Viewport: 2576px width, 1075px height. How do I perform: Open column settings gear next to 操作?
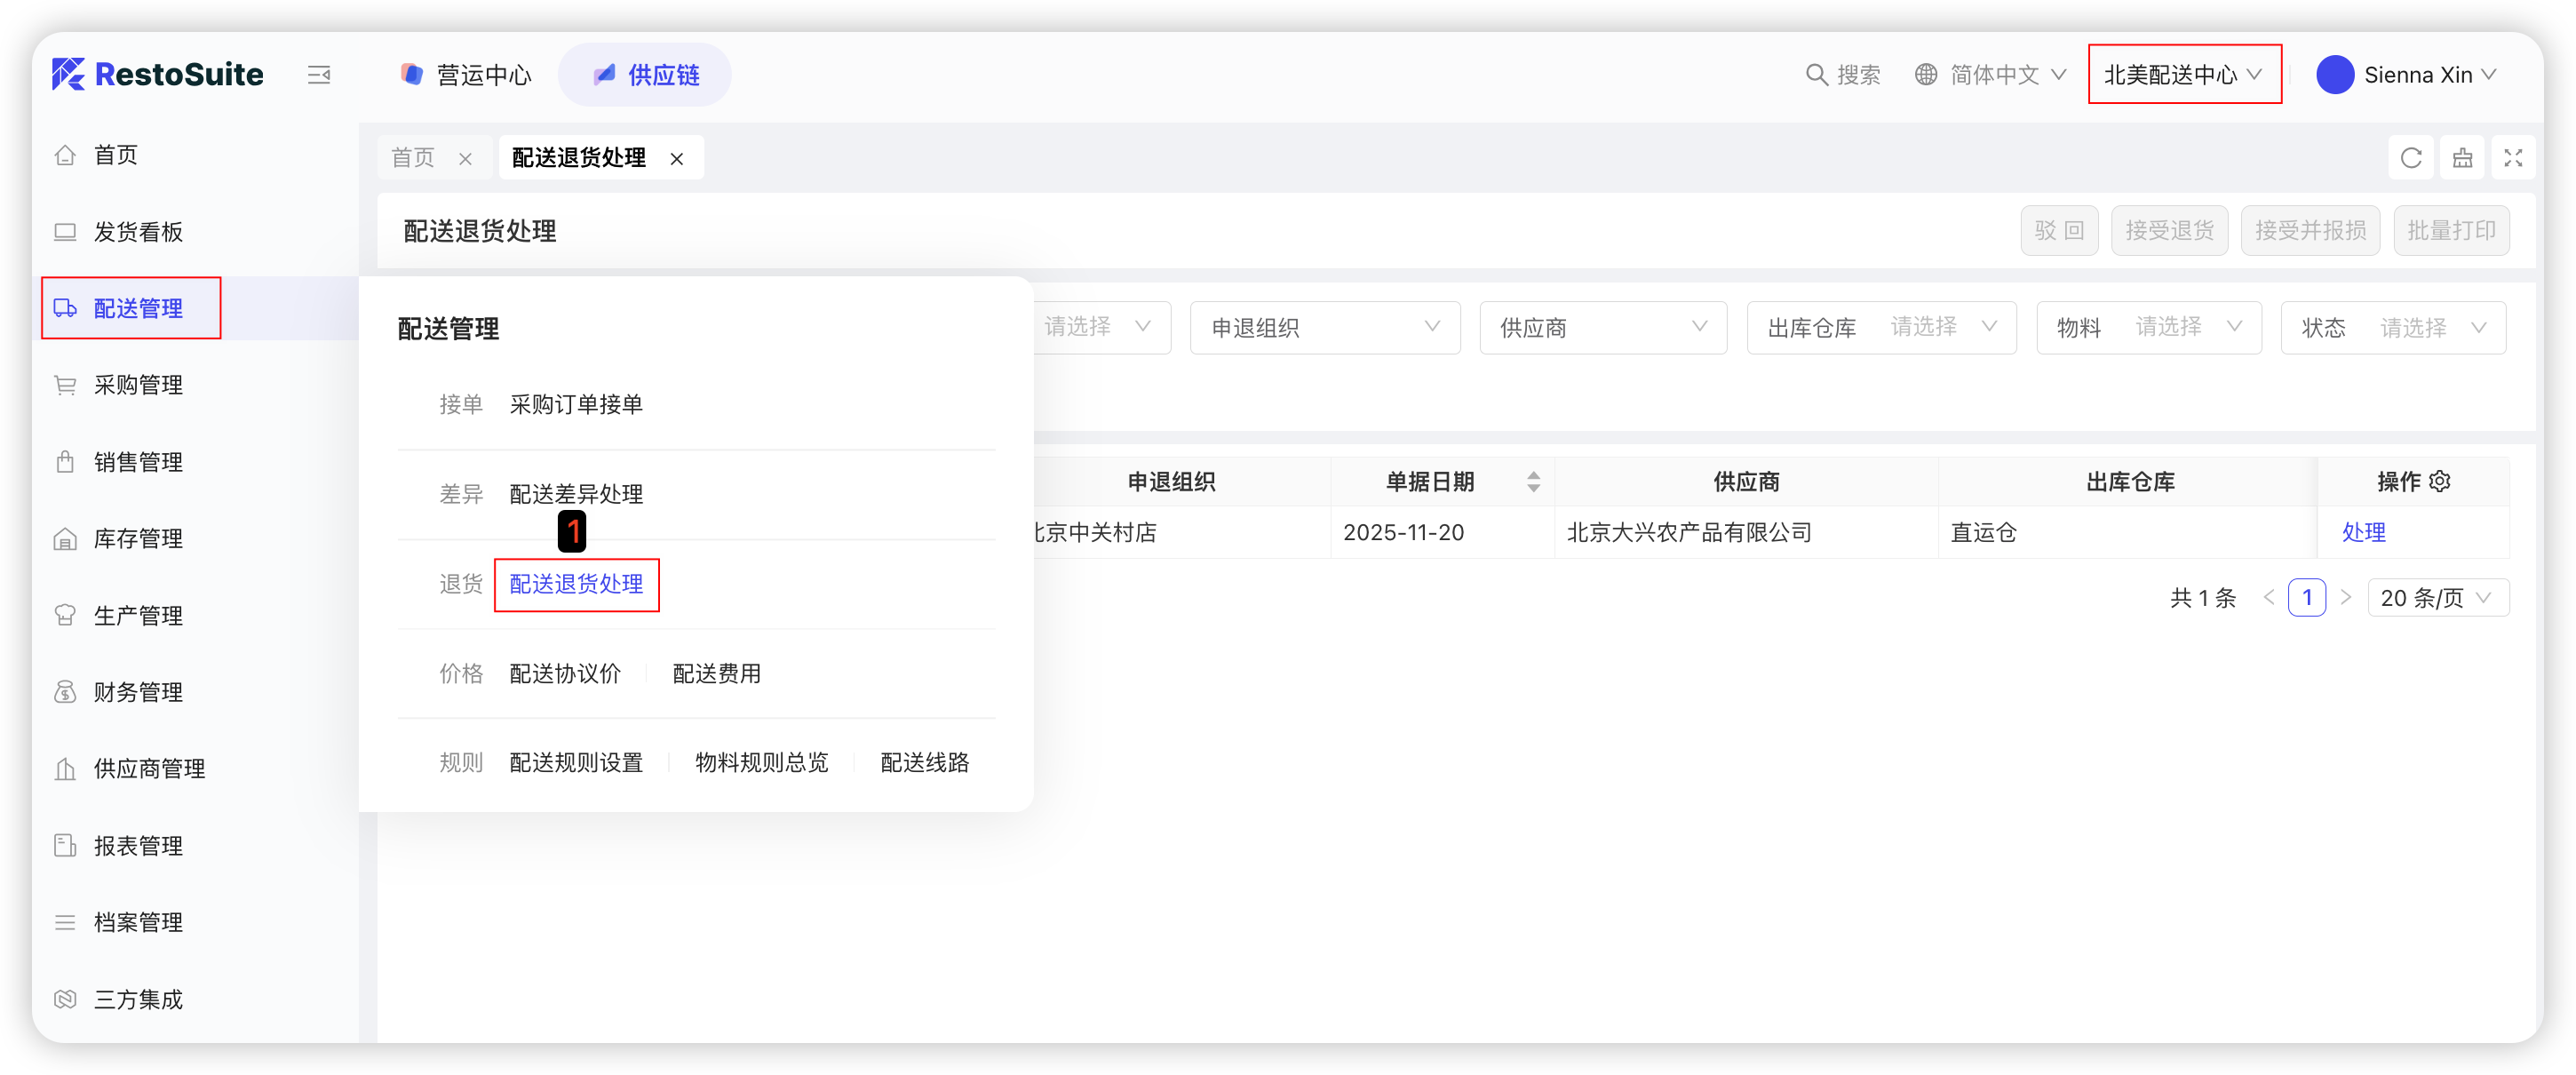click(2440, 481)
